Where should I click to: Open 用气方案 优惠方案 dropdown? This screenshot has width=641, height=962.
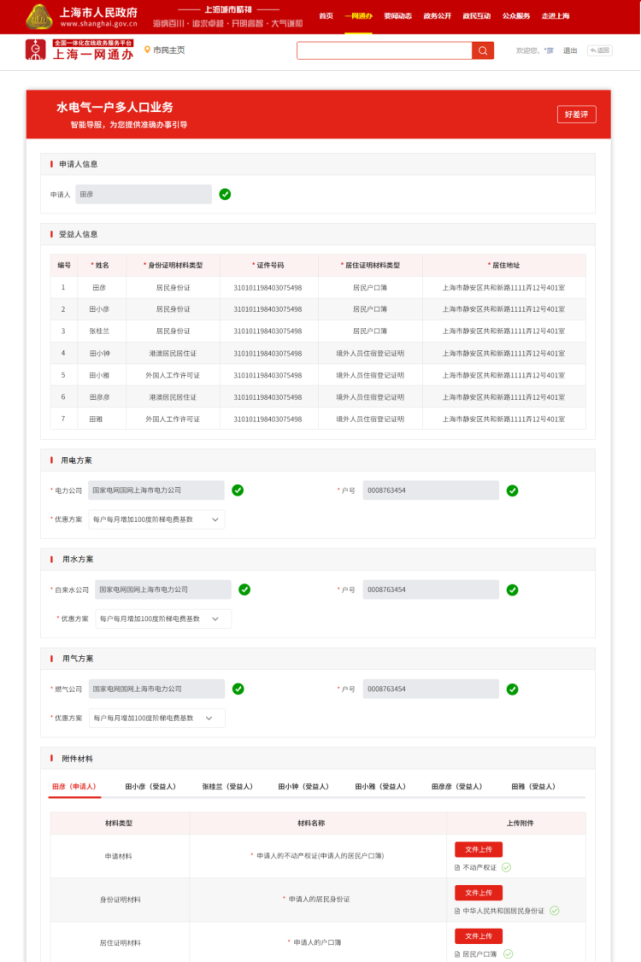[x=156, y=718]
